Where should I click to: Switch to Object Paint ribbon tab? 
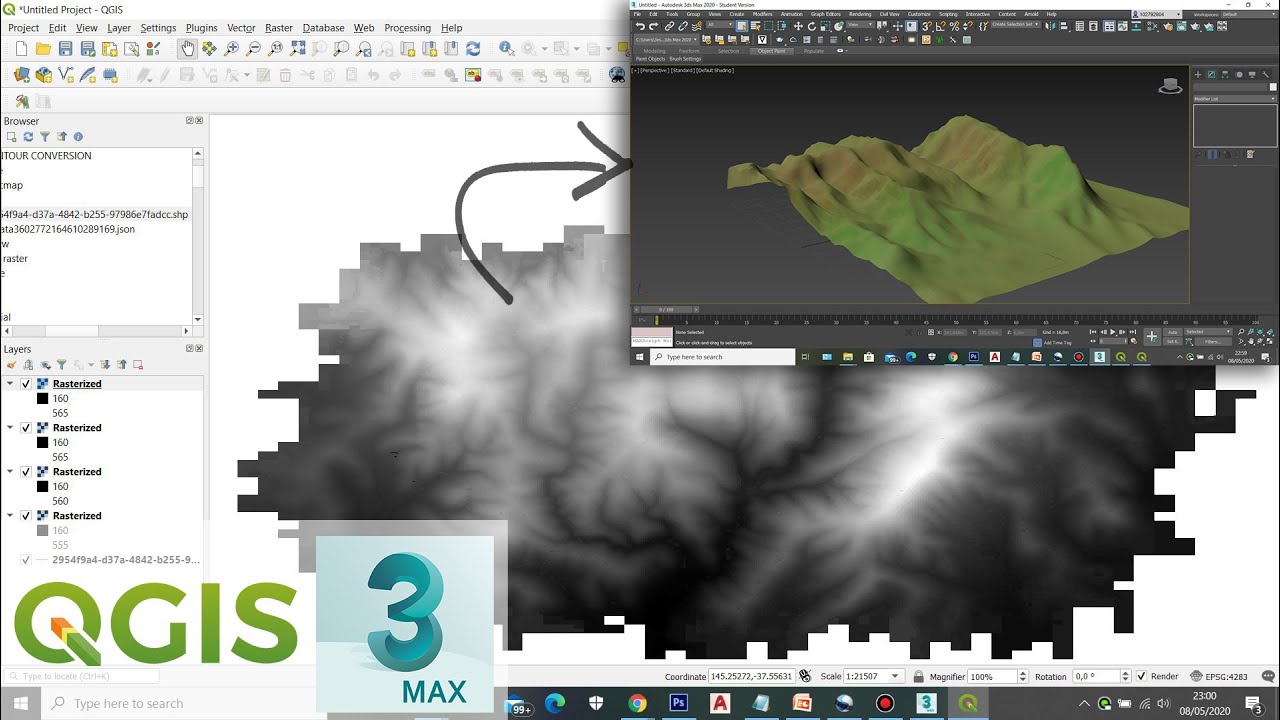point(772,51)
